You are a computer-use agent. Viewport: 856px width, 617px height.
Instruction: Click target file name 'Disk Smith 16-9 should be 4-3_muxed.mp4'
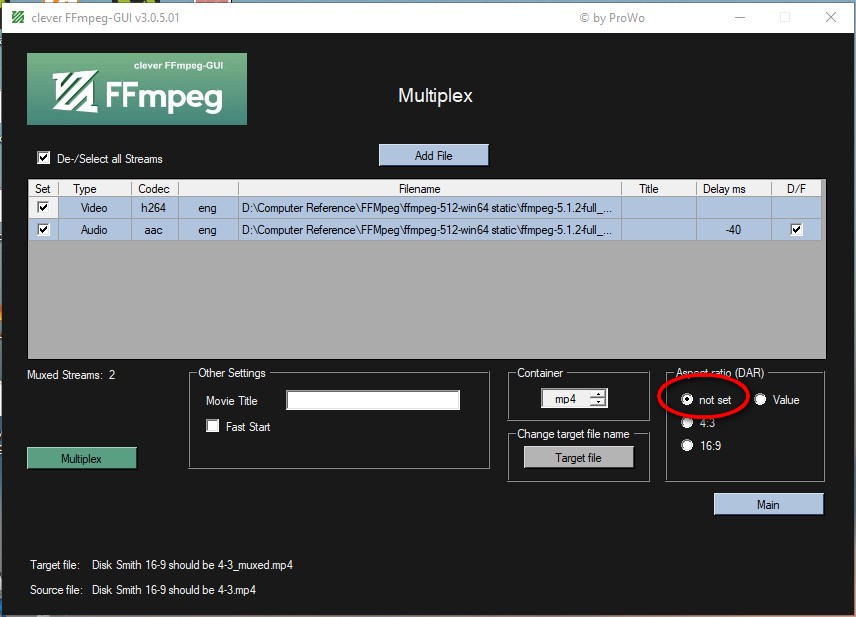point(192,565)
